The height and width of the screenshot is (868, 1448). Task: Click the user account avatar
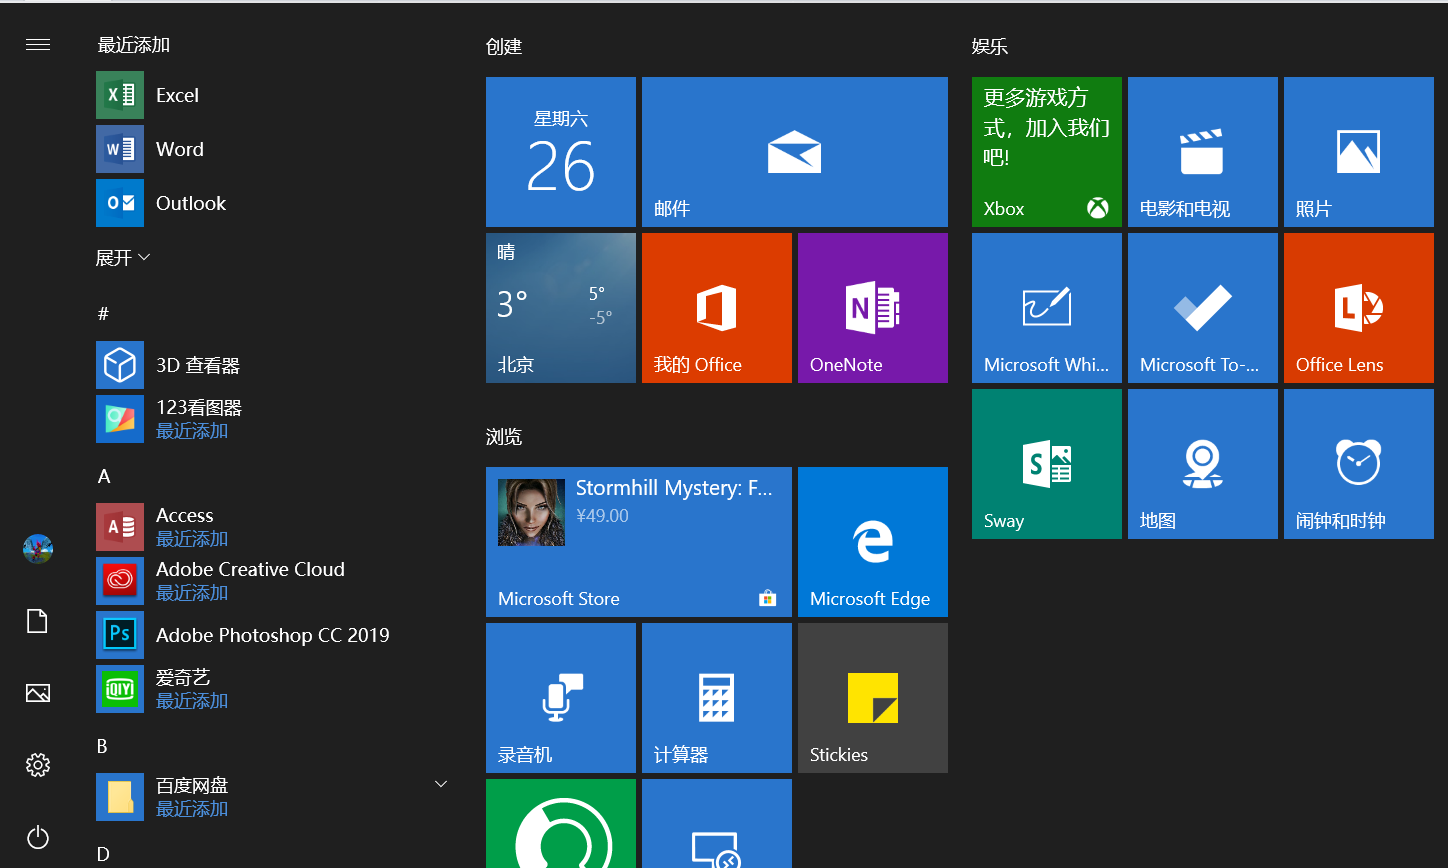pos(38,548)
